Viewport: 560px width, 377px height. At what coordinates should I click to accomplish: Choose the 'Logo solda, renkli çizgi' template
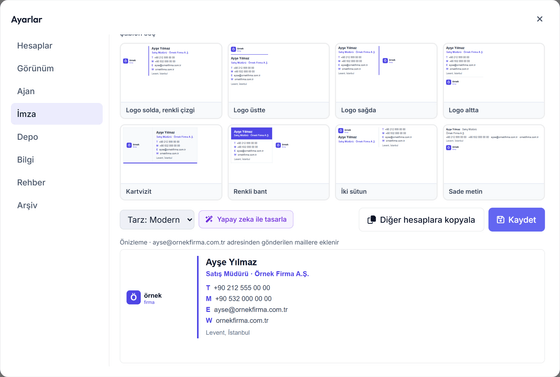point(171,81)
